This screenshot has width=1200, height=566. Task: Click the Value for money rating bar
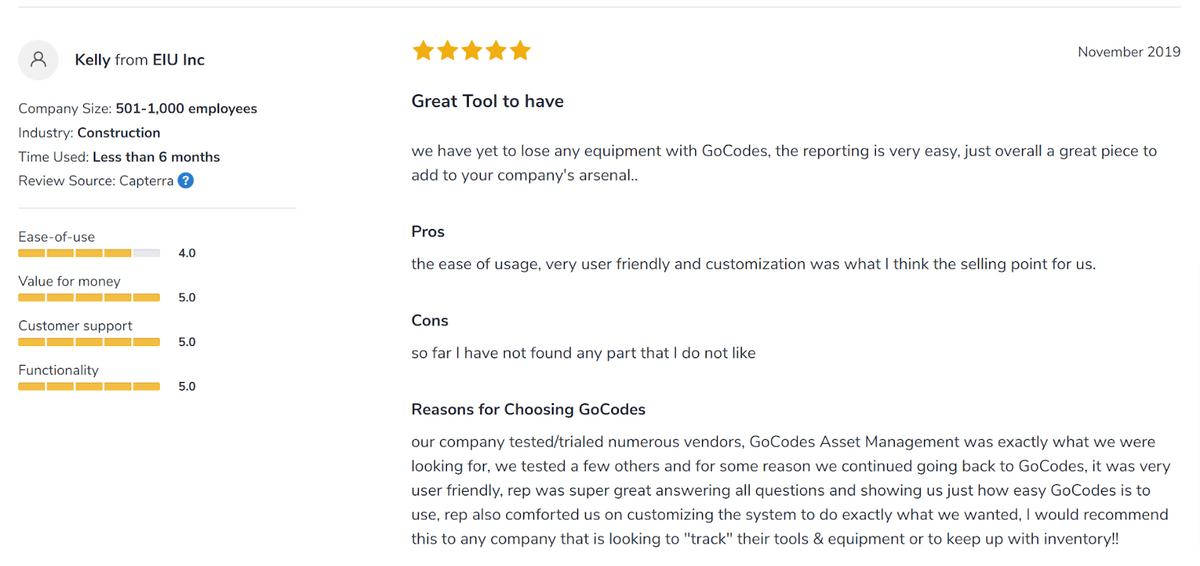click(x=89, y=298)
